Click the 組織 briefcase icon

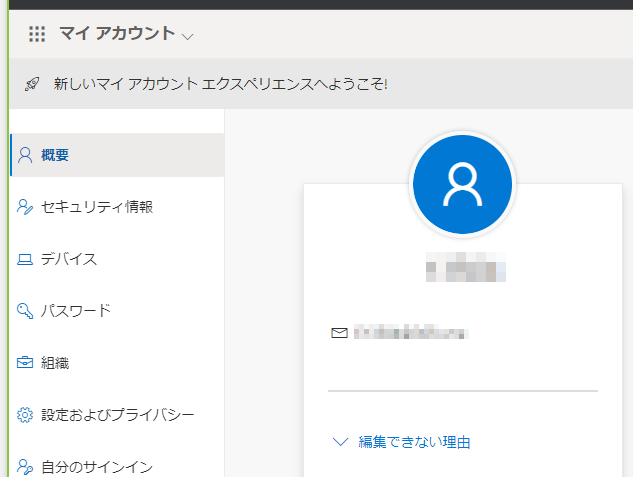coord(26,363)
